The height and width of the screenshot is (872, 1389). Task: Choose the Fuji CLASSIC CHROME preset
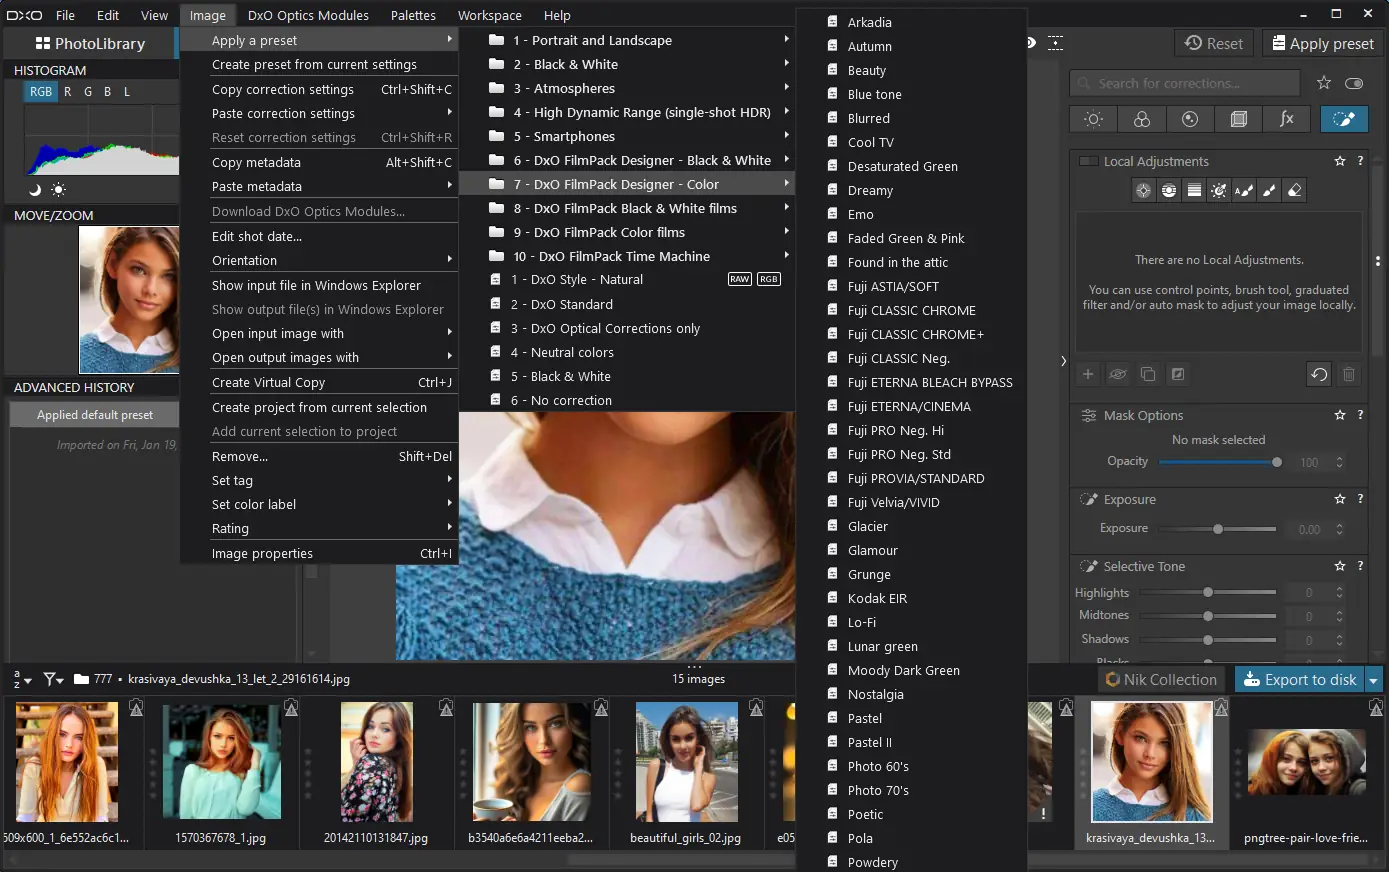[x=911, y=310]
